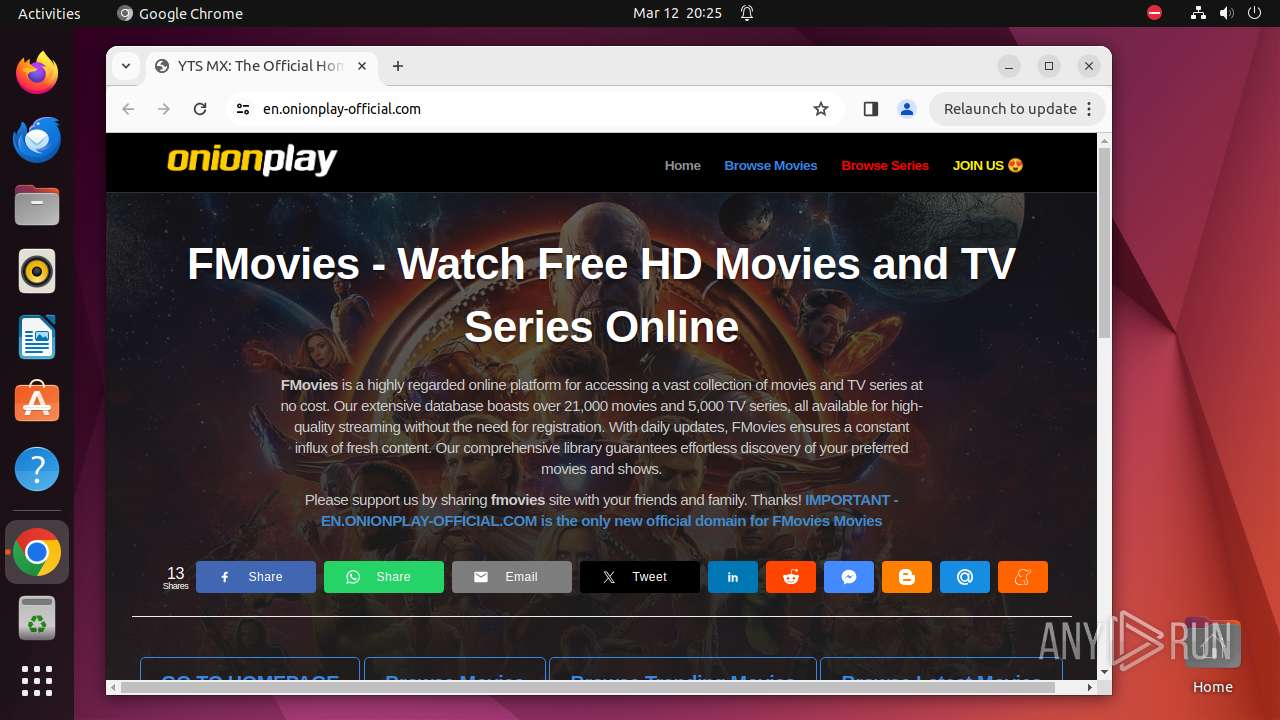Click the last orange share icon
This screenshot has height=720, width=1280.
click(x=1023, y=577)
